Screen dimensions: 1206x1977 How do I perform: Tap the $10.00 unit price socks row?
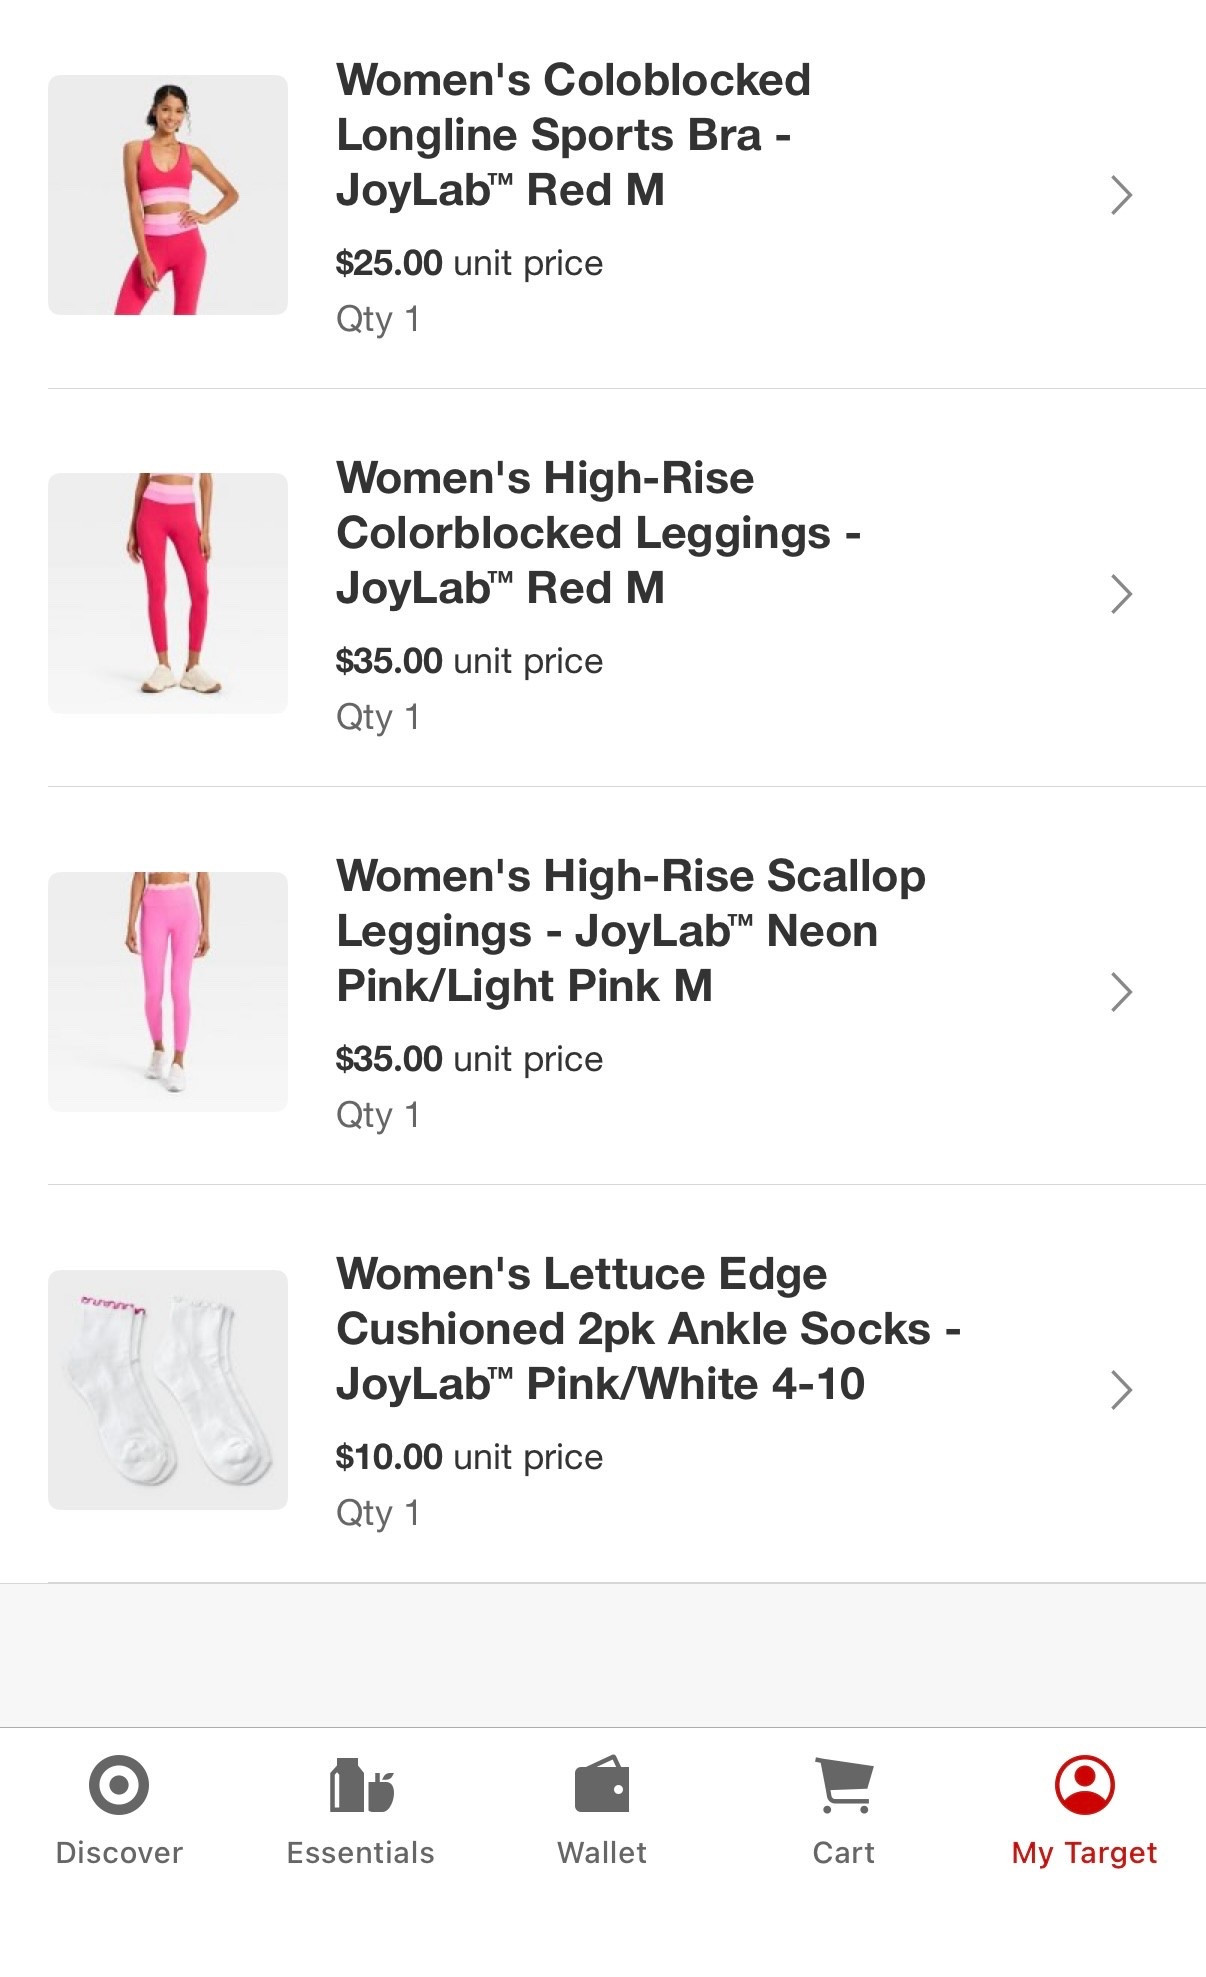point(469,1457)
